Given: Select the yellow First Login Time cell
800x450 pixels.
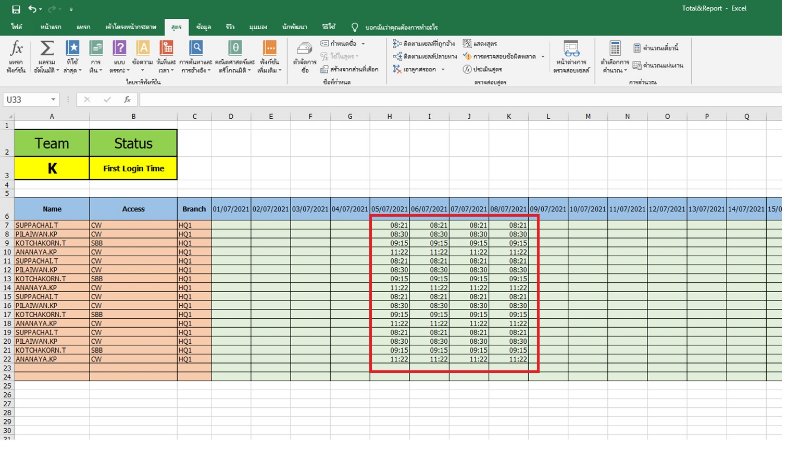Looking at the screenshot, I should [132, 169].
